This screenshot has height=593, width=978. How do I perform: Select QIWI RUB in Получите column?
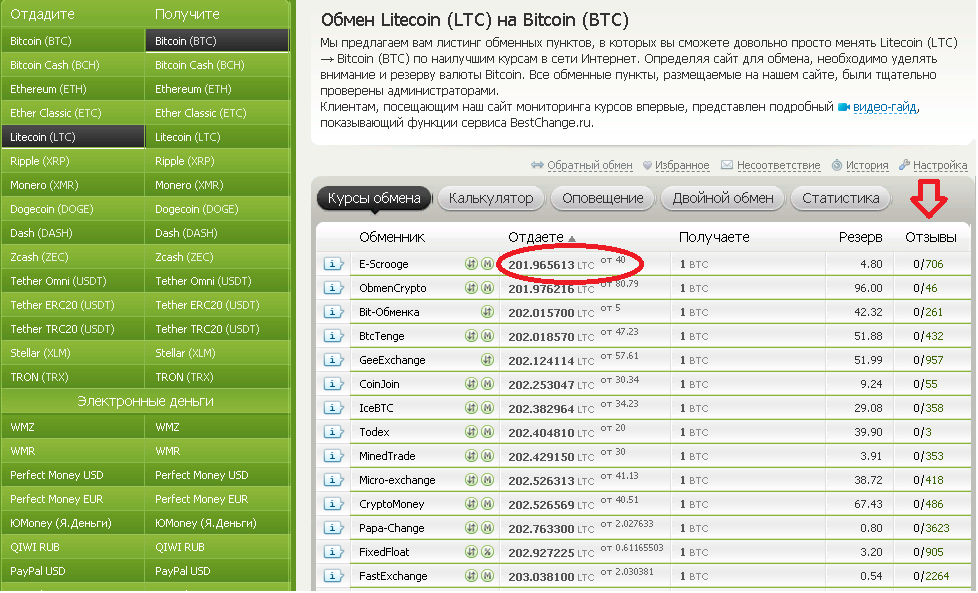(x=218, y=547)
